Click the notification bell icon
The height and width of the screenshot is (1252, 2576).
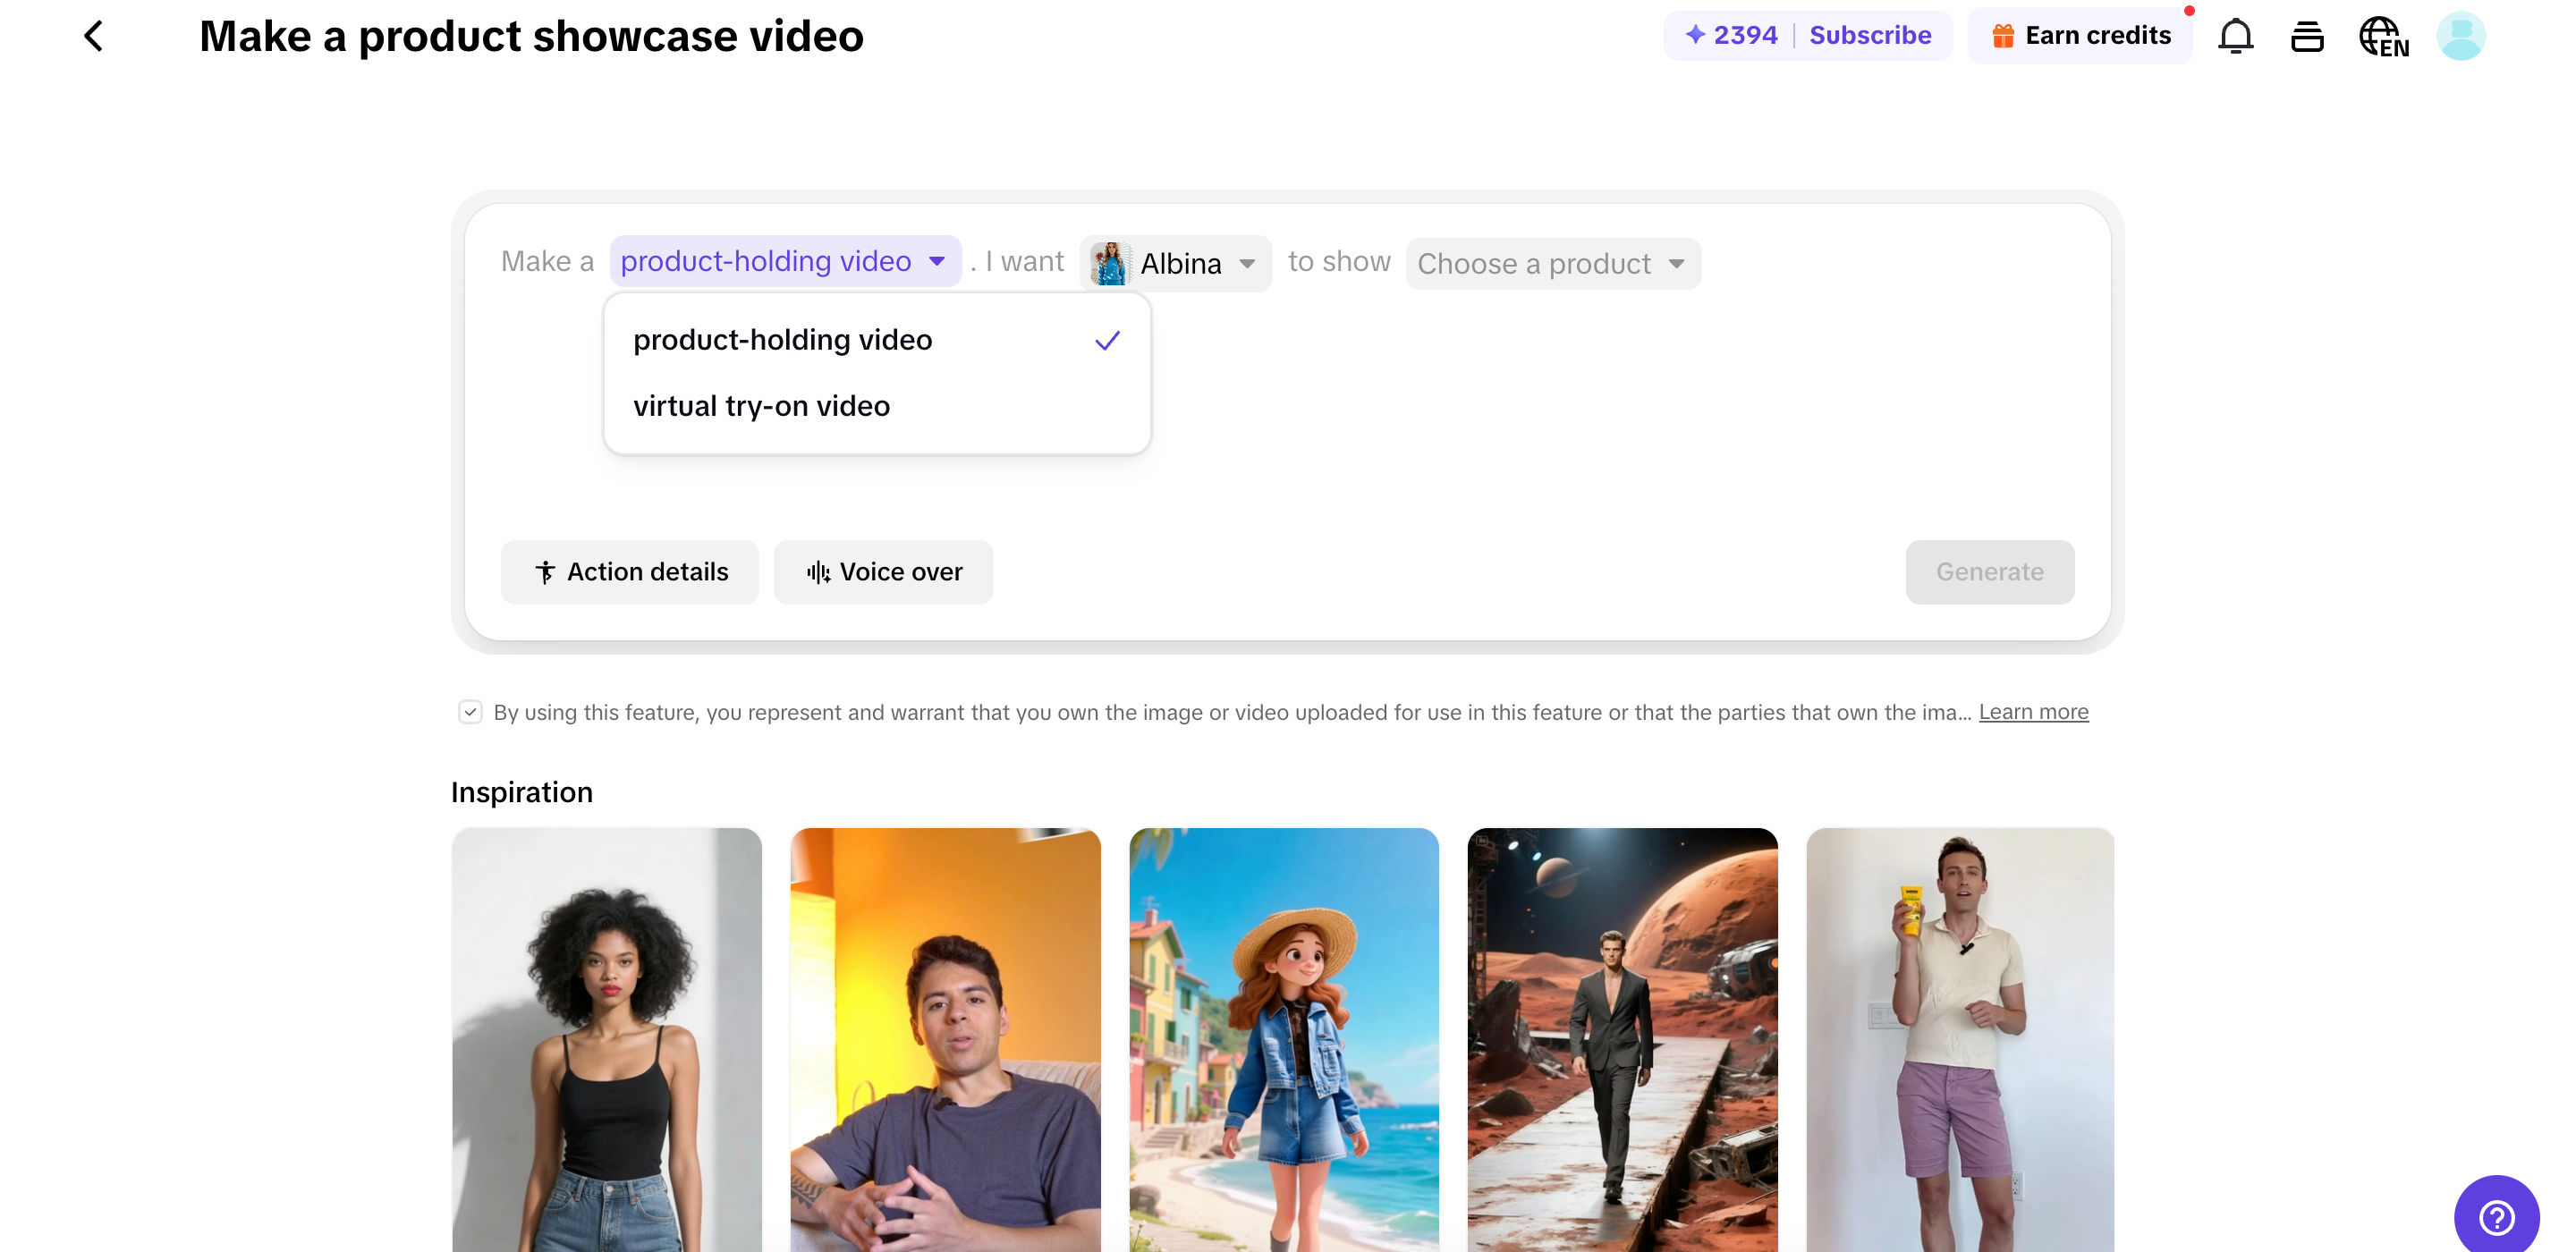(2236, 35)
